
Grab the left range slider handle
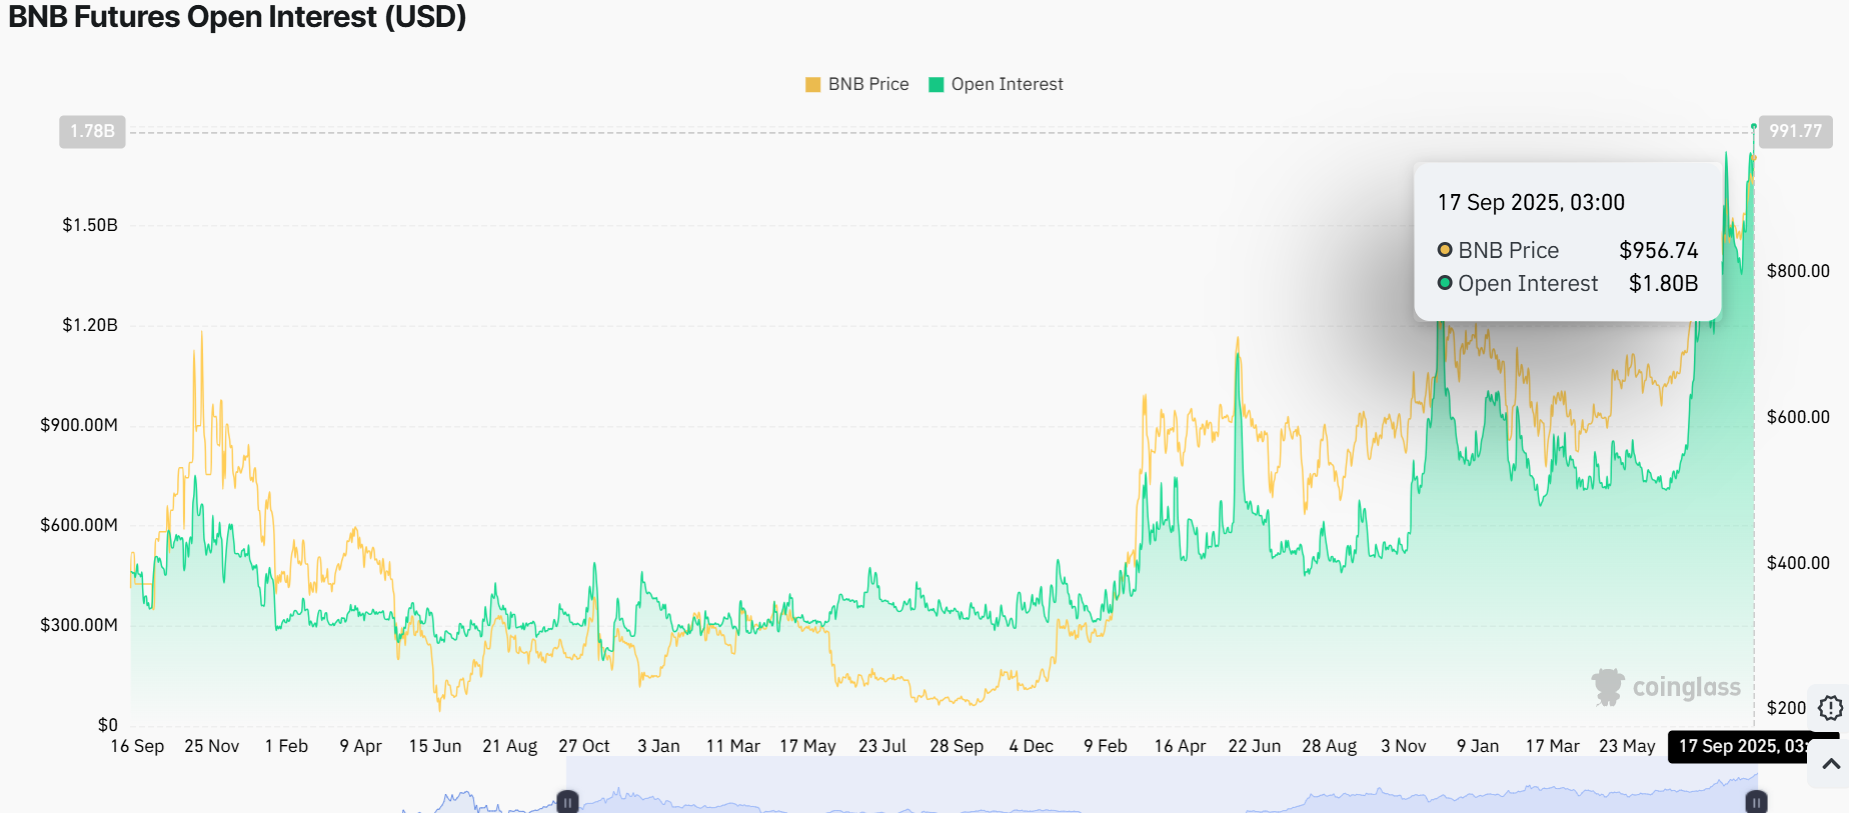coord(567,802)
